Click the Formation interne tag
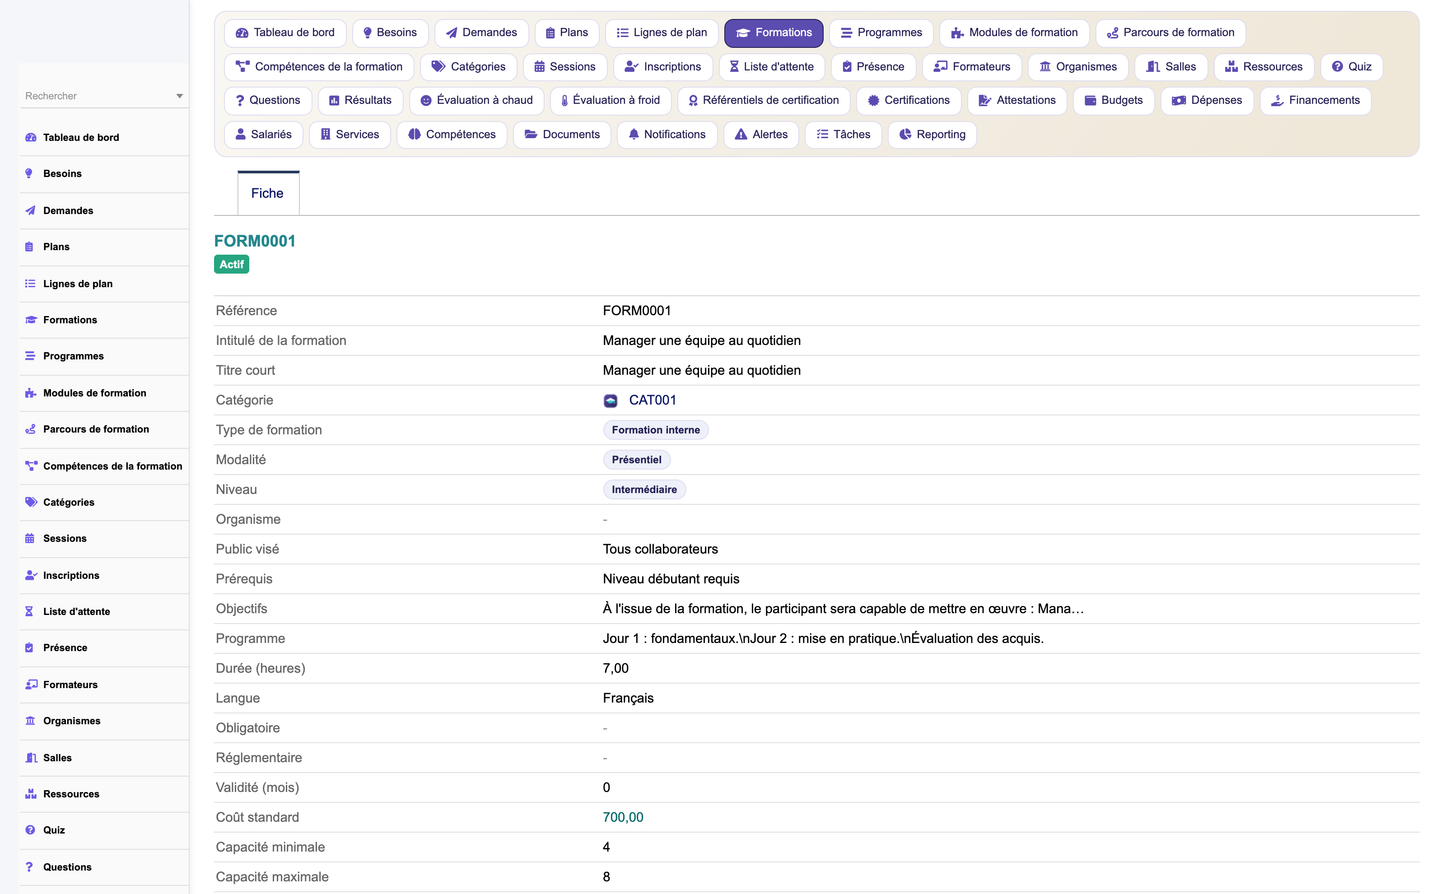 656,430
